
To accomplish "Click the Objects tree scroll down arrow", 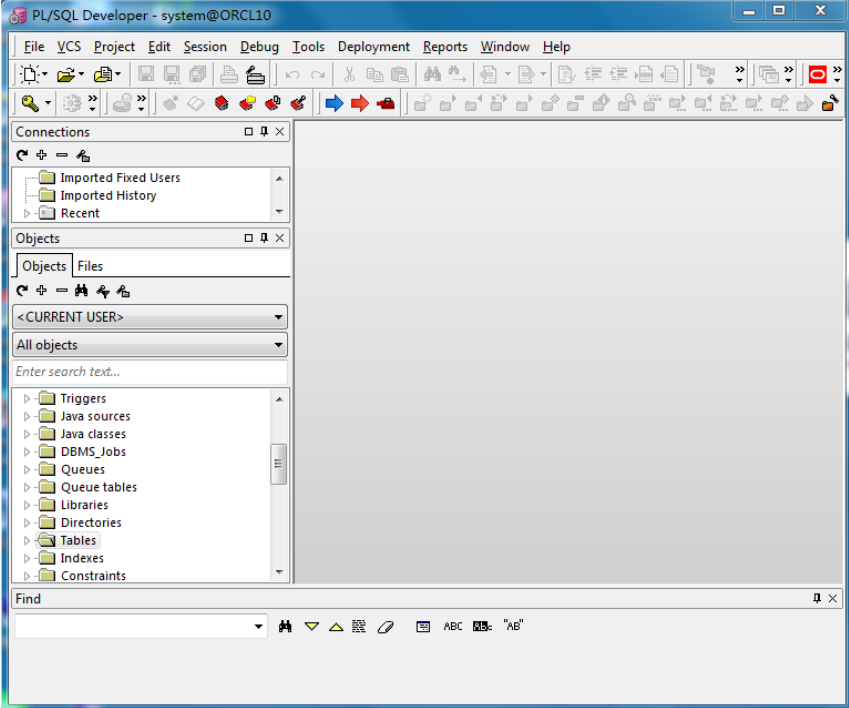I will (279, 572).
